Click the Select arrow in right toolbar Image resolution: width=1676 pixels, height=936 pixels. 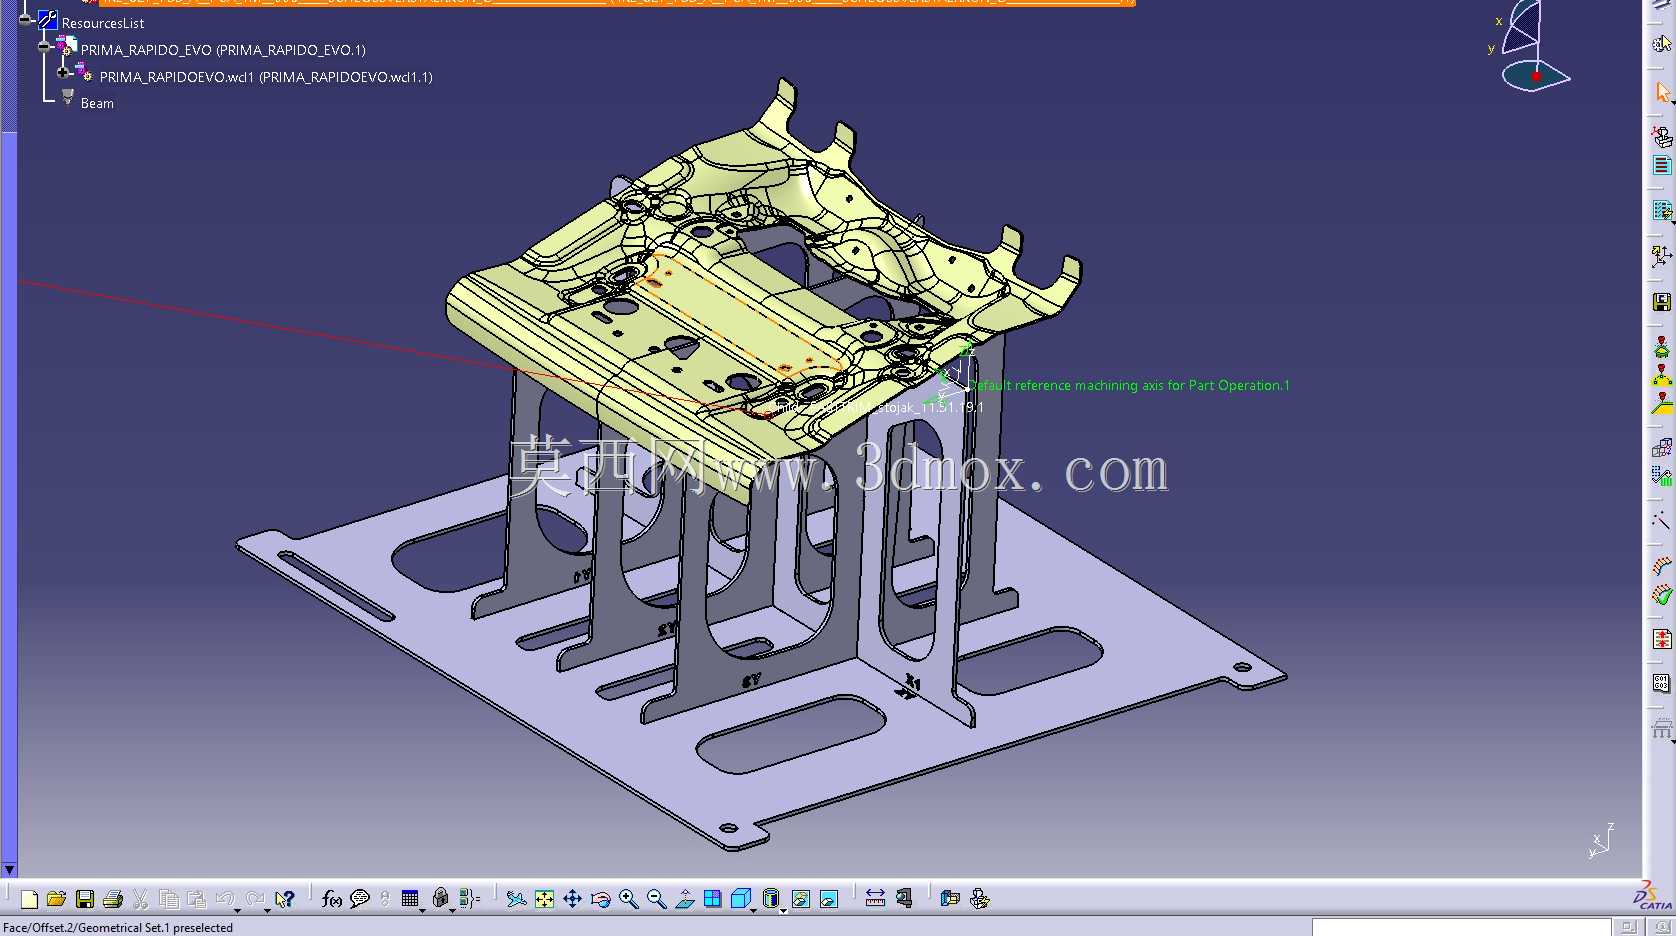point(1662,91)
